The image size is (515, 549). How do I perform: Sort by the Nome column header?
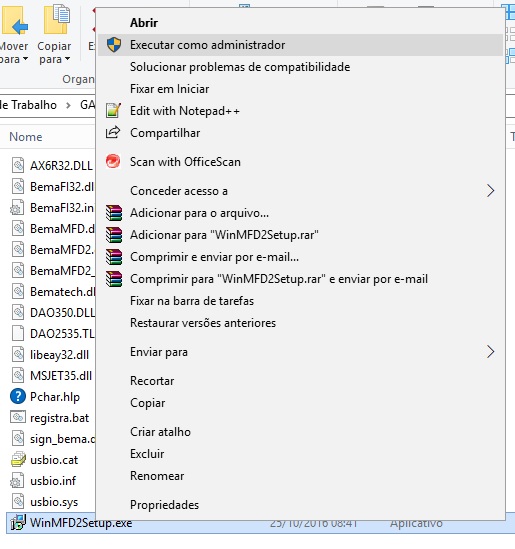click(26, 137)
